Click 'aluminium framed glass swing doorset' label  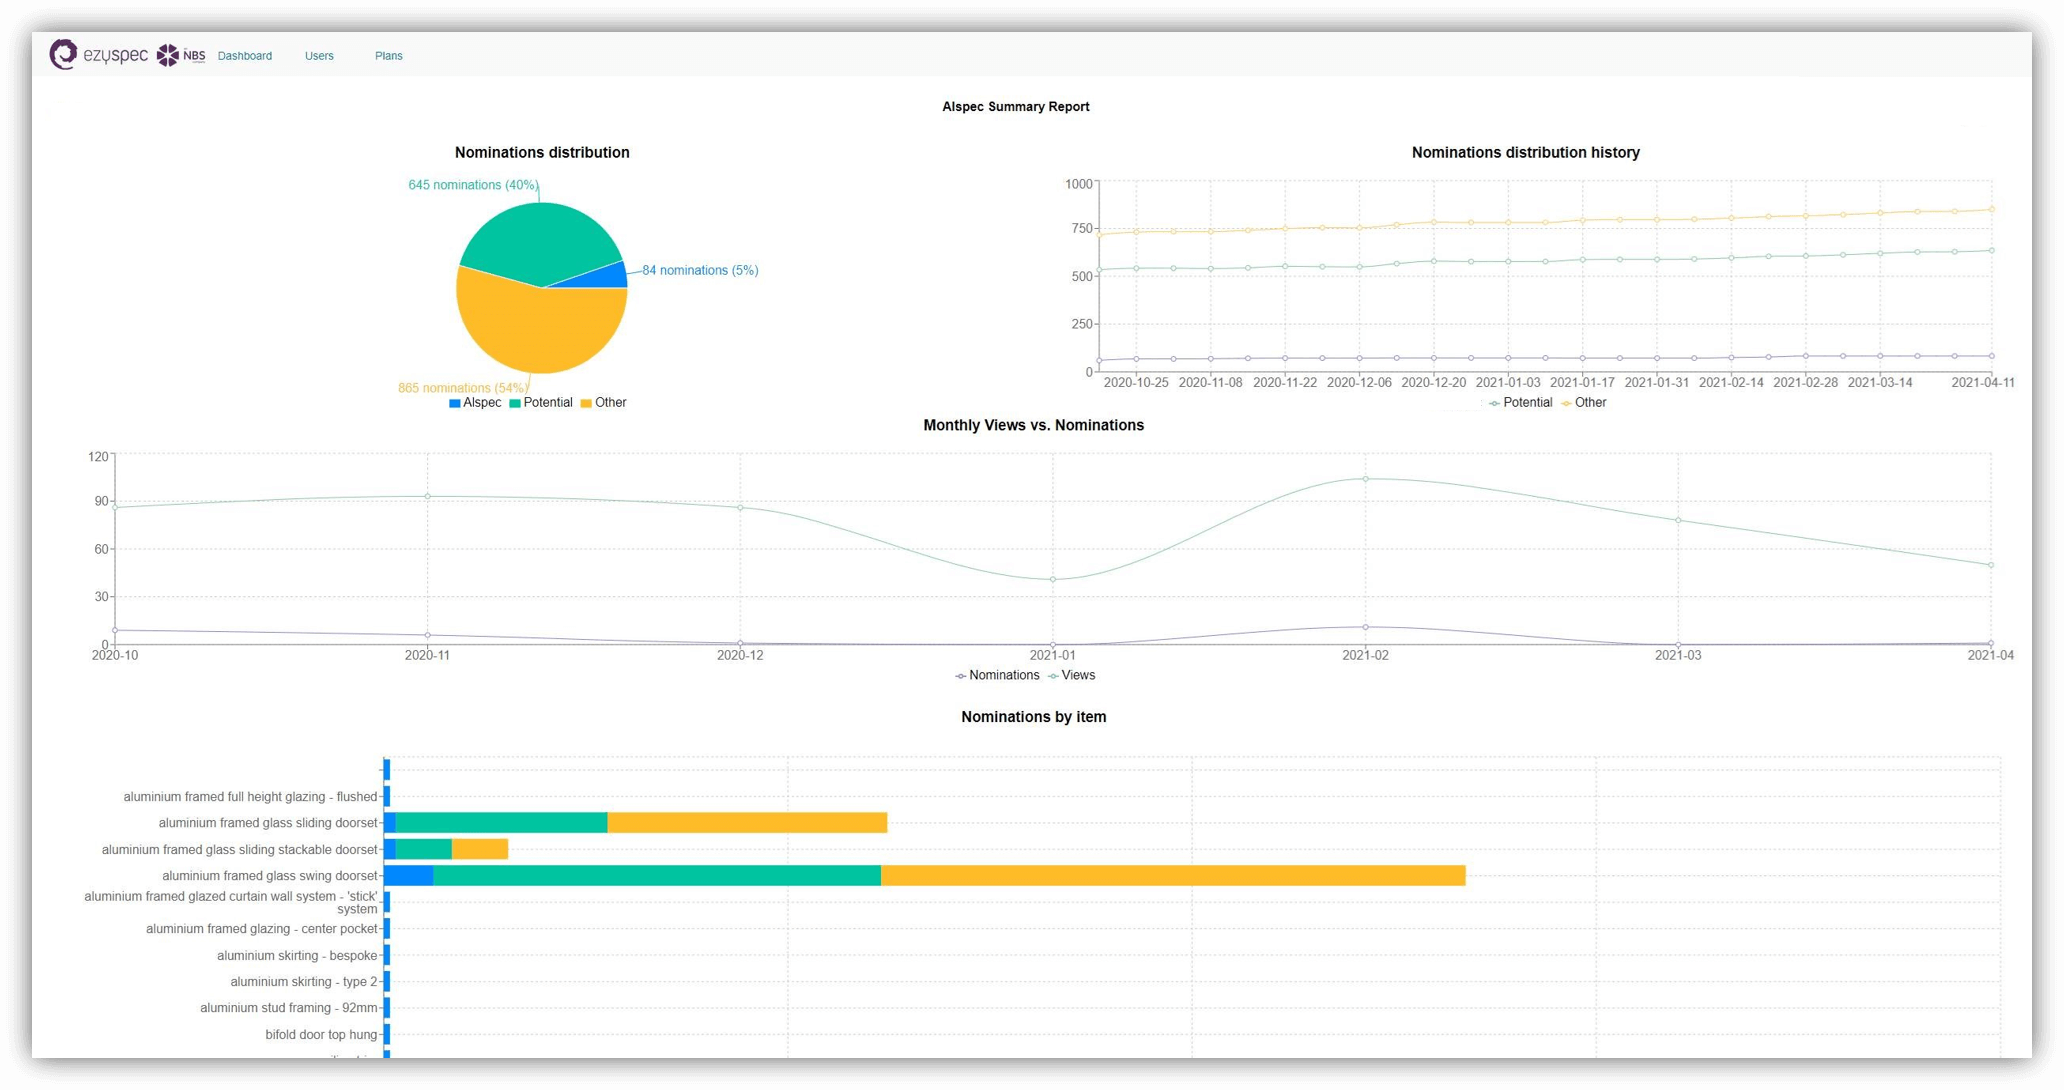point(270,876)
